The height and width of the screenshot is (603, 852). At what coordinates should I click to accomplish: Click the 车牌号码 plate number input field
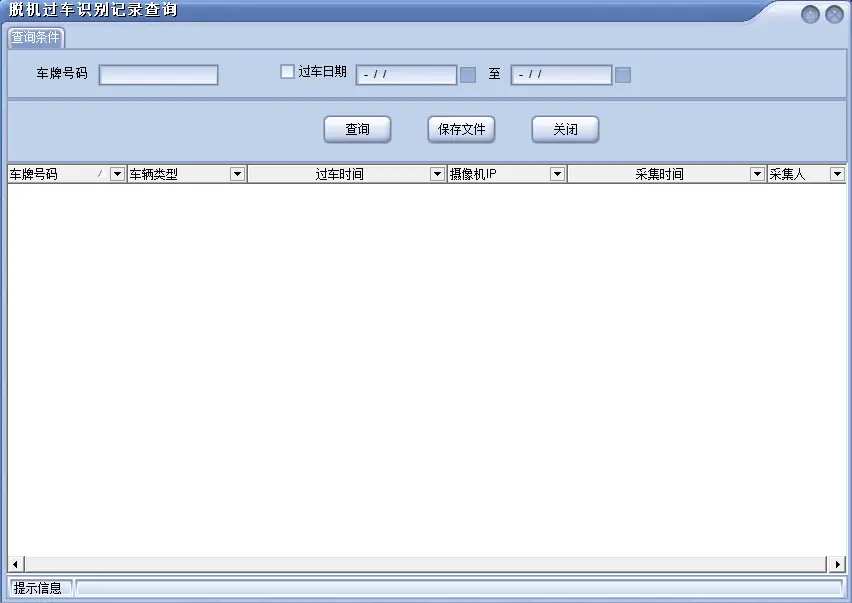158,74
